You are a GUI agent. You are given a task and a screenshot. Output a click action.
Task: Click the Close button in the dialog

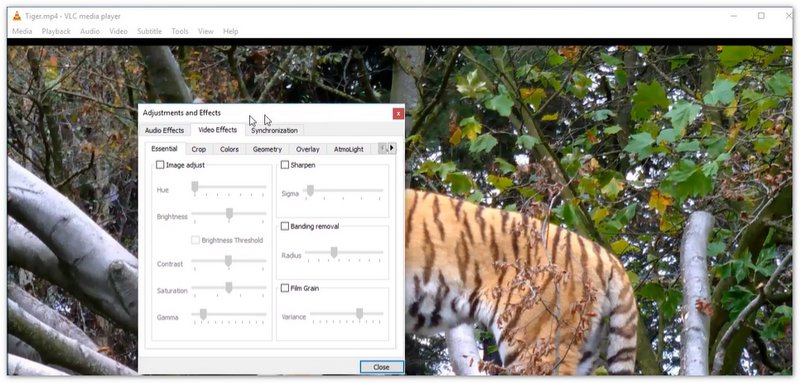[x=382, y=367]
